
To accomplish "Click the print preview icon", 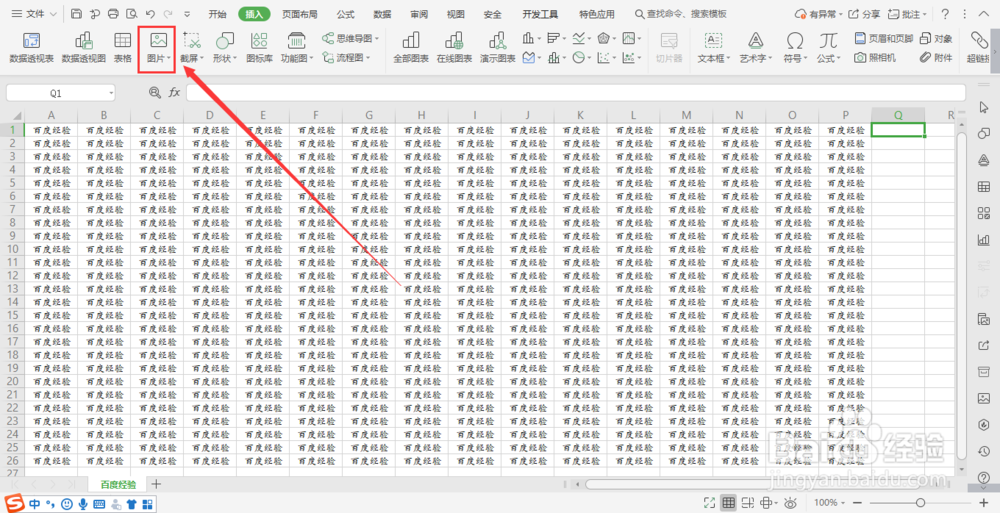I will [x=132, y=13].
